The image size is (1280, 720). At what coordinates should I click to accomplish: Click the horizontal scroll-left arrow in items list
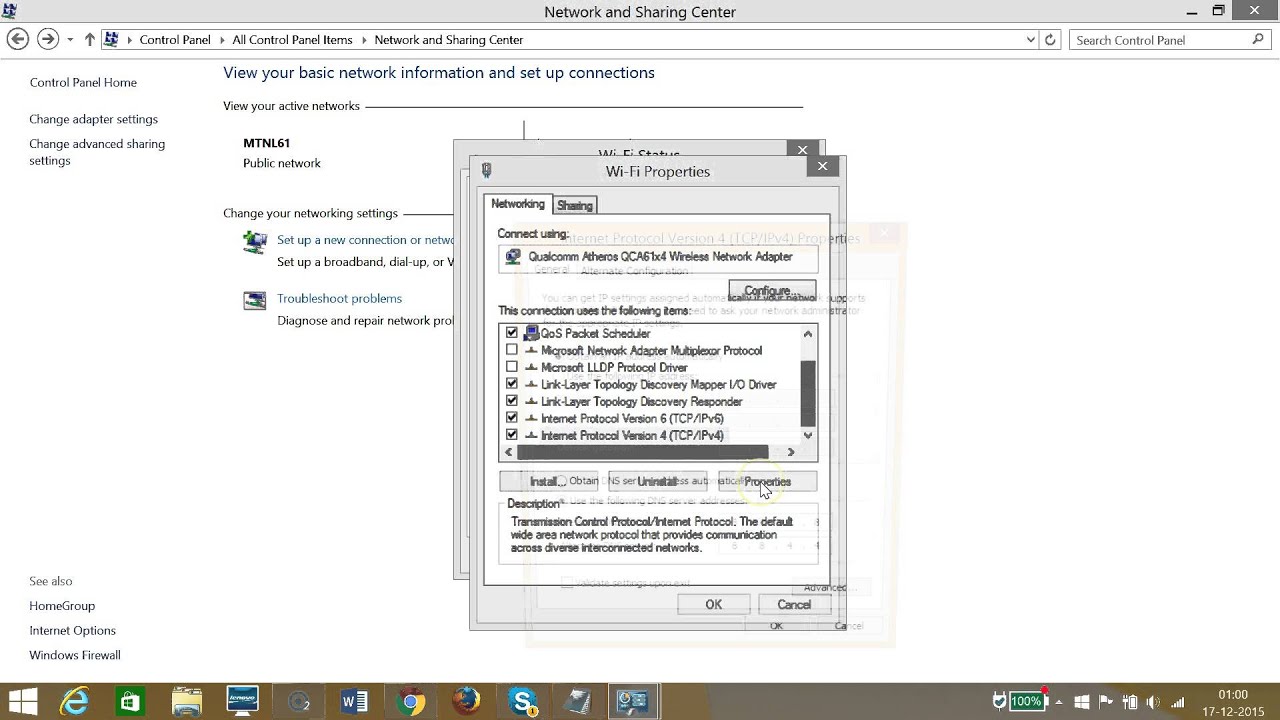[x=508, y=452]
